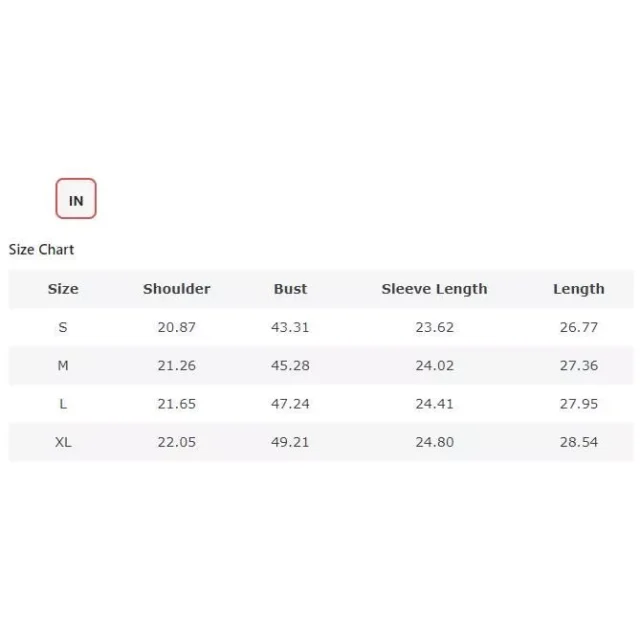Click bust value 49.21 in XL row
Screen dimensions: 640x640
290,441
